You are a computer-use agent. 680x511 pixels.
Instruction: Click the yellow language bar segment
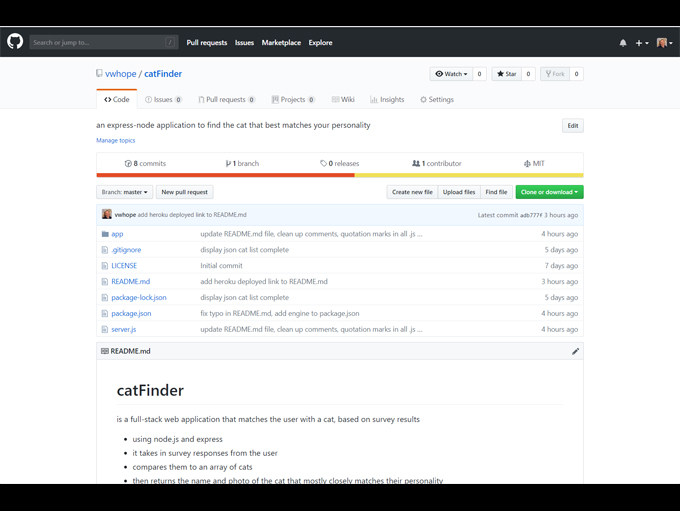(x=469, y=175)
